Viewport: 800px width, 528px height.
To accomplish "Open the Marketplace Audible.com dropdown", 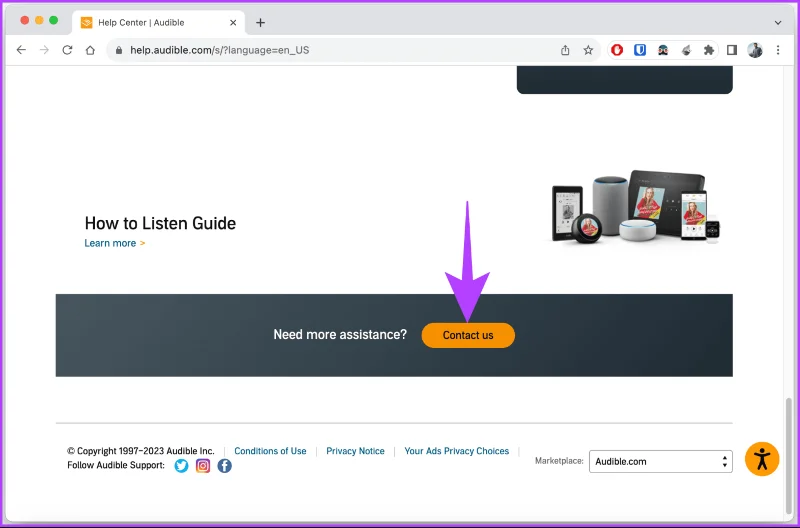I will click(661, 461).
